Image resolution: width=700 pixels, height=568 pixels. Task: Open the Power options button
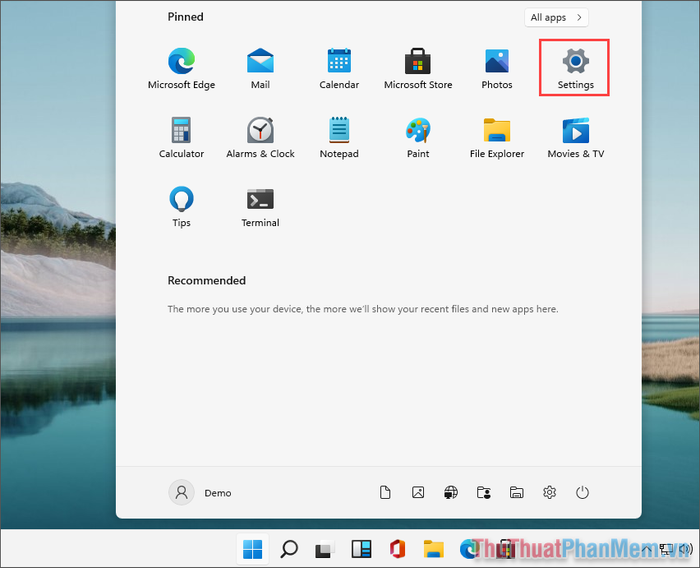[582, 493]
